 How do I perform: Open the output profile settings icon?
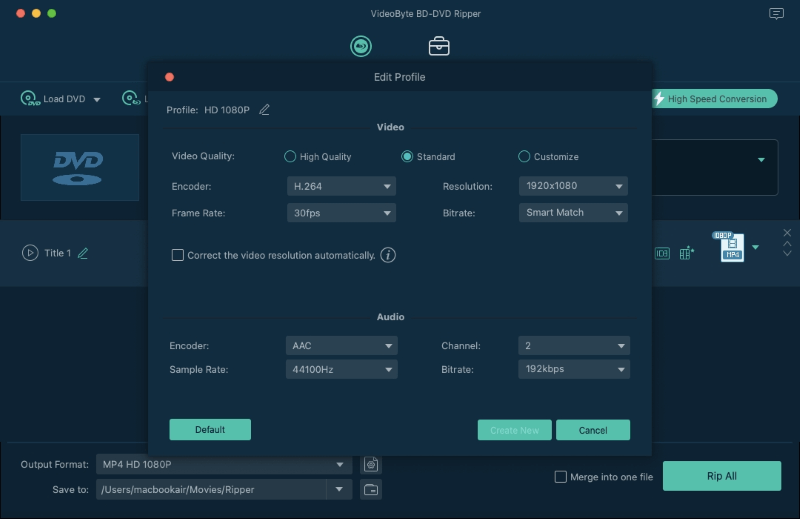pos(371,464)
